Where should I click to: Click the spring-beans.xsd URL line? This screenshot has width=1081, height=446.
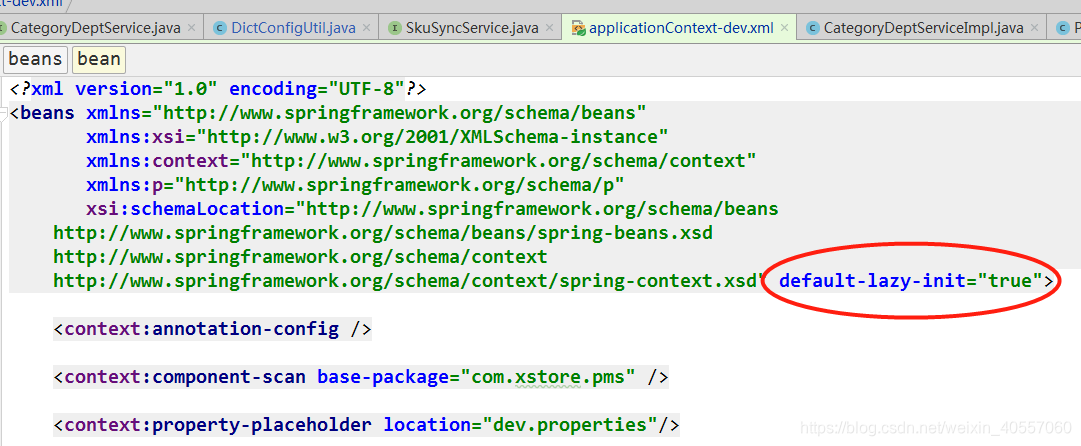point(383,233)
